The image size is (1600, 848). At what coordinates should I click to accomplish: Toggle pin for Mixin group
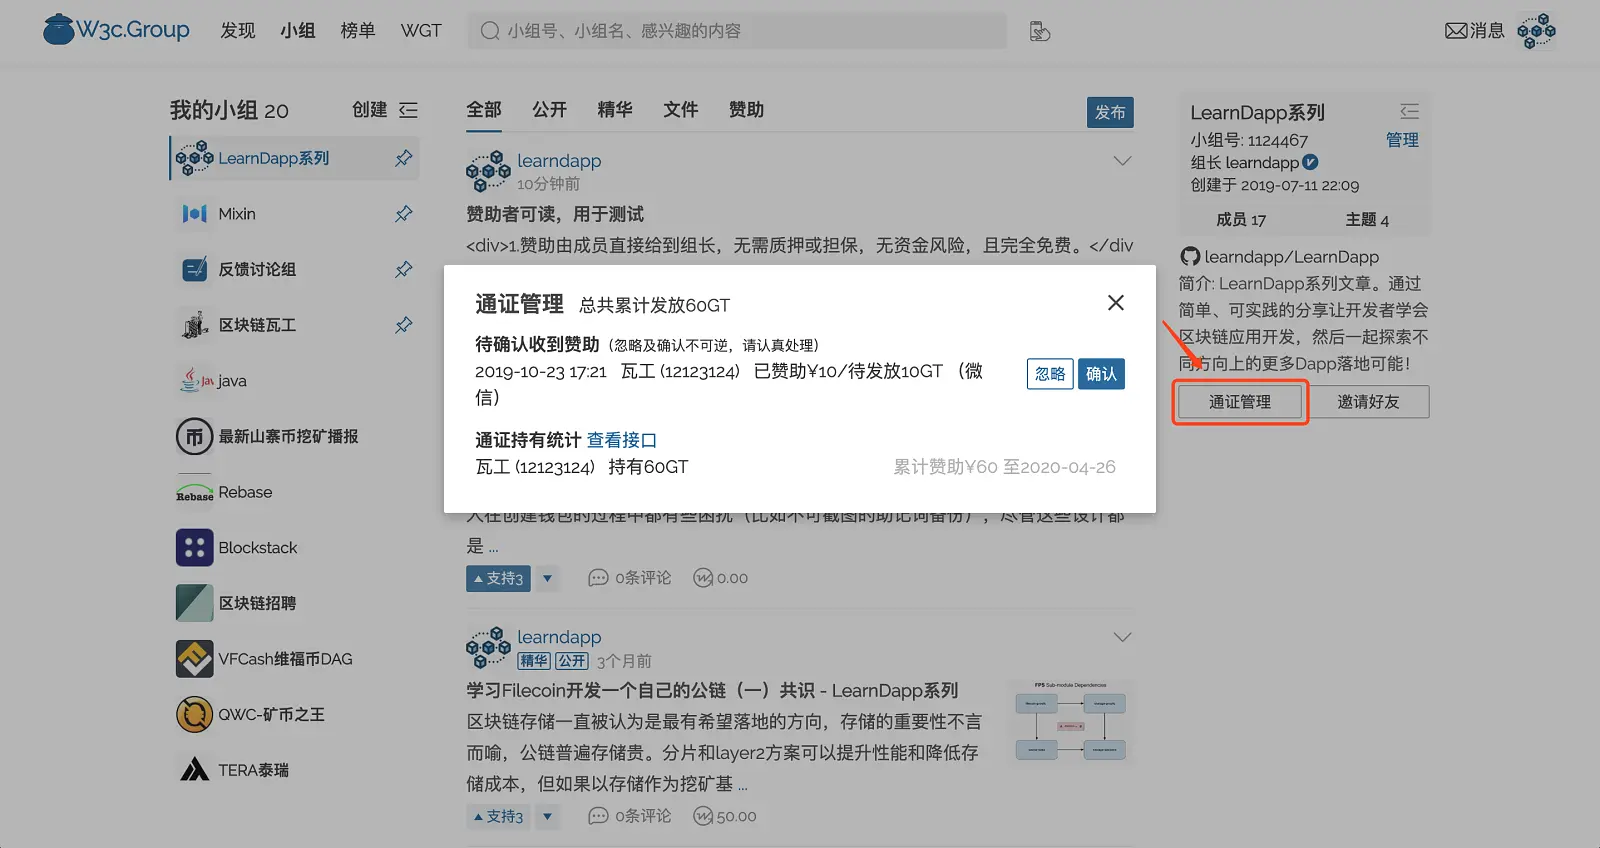[x=404, y=214]
